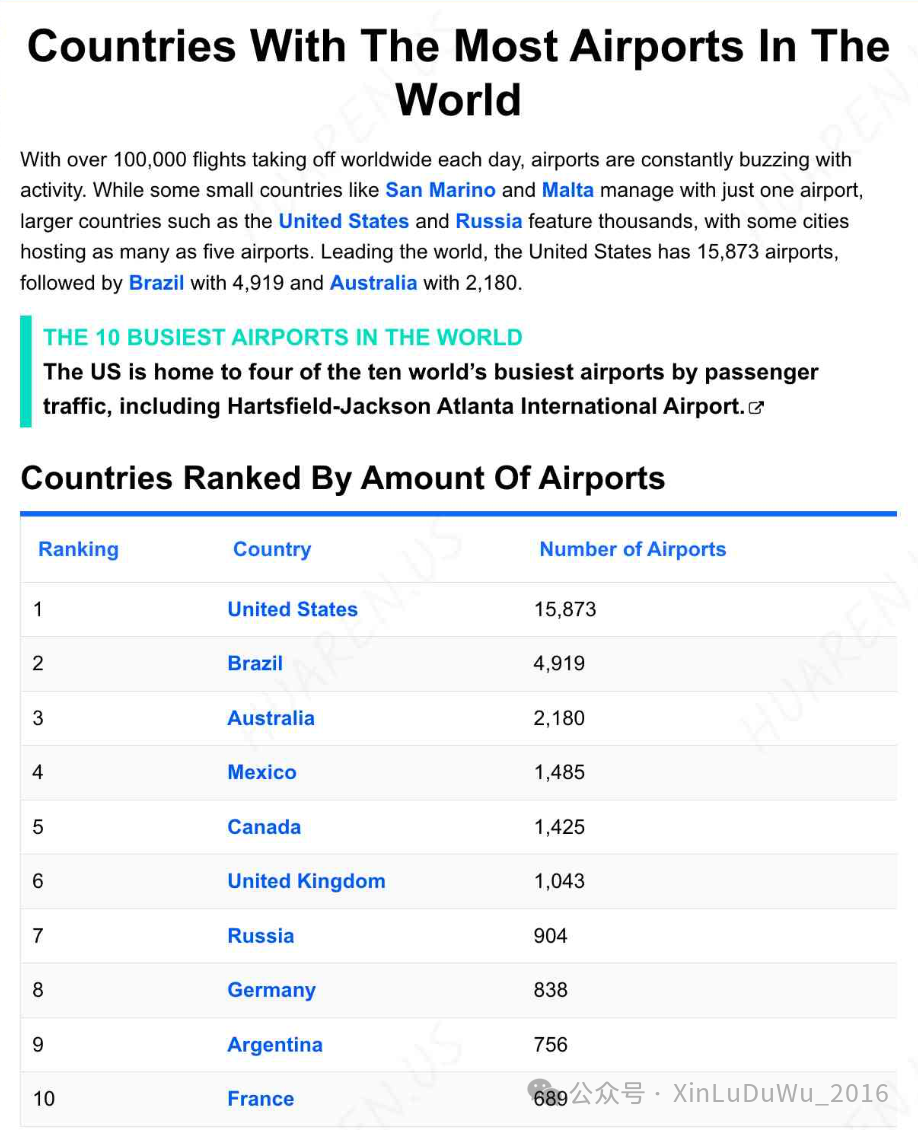Open the Brazil link in the intro paragraph
The image size is (918, 1130).
(156, 282)
